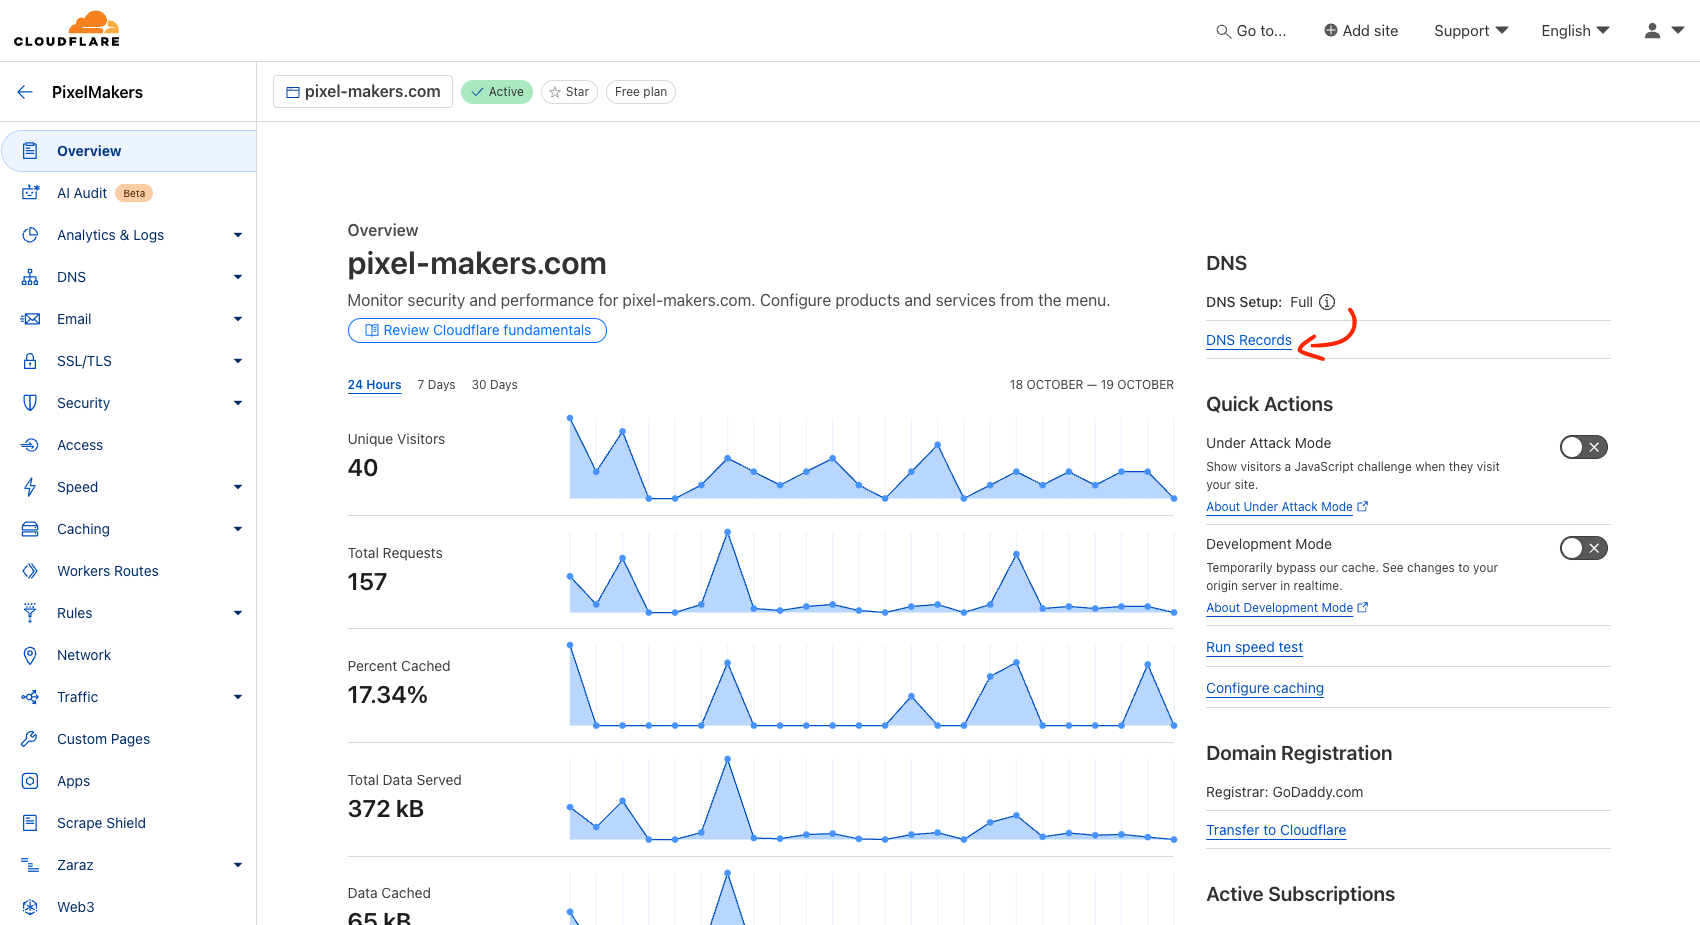Open About Under Attack Mode link

(x=1287, y=507)
